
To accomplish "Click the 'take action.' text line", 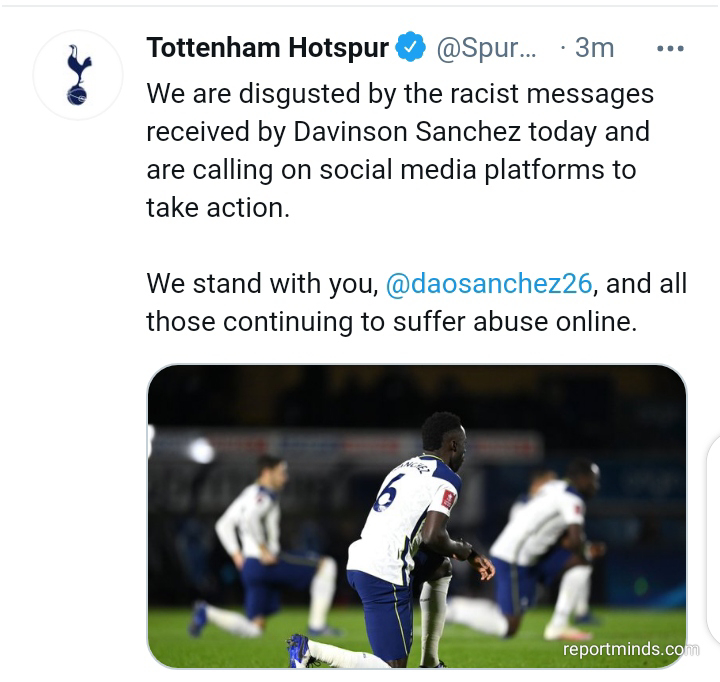I will (218, 208).
